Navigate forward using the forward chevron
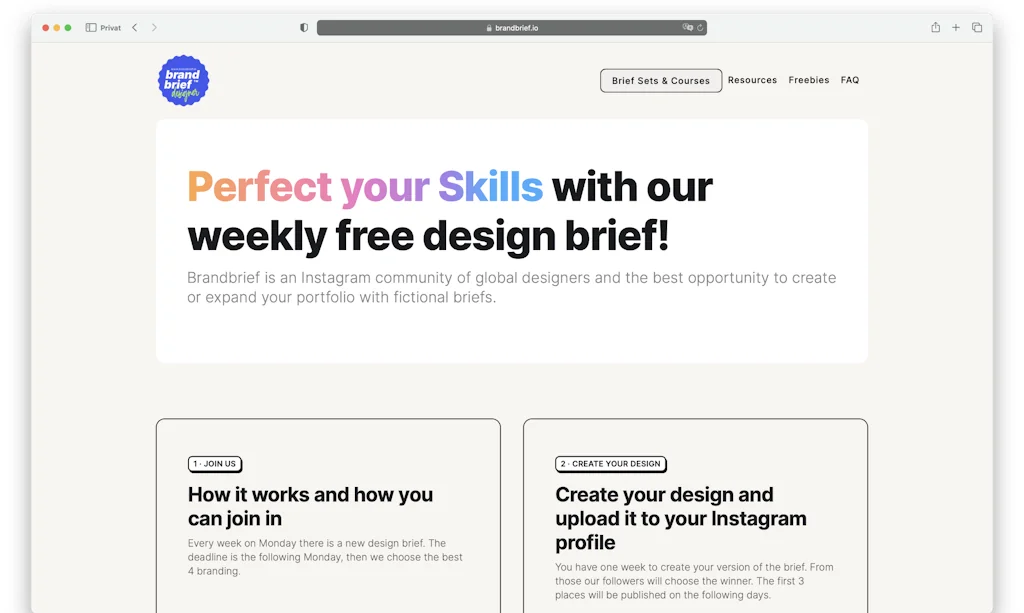The image size is (1024, 613). pos(155,27)
